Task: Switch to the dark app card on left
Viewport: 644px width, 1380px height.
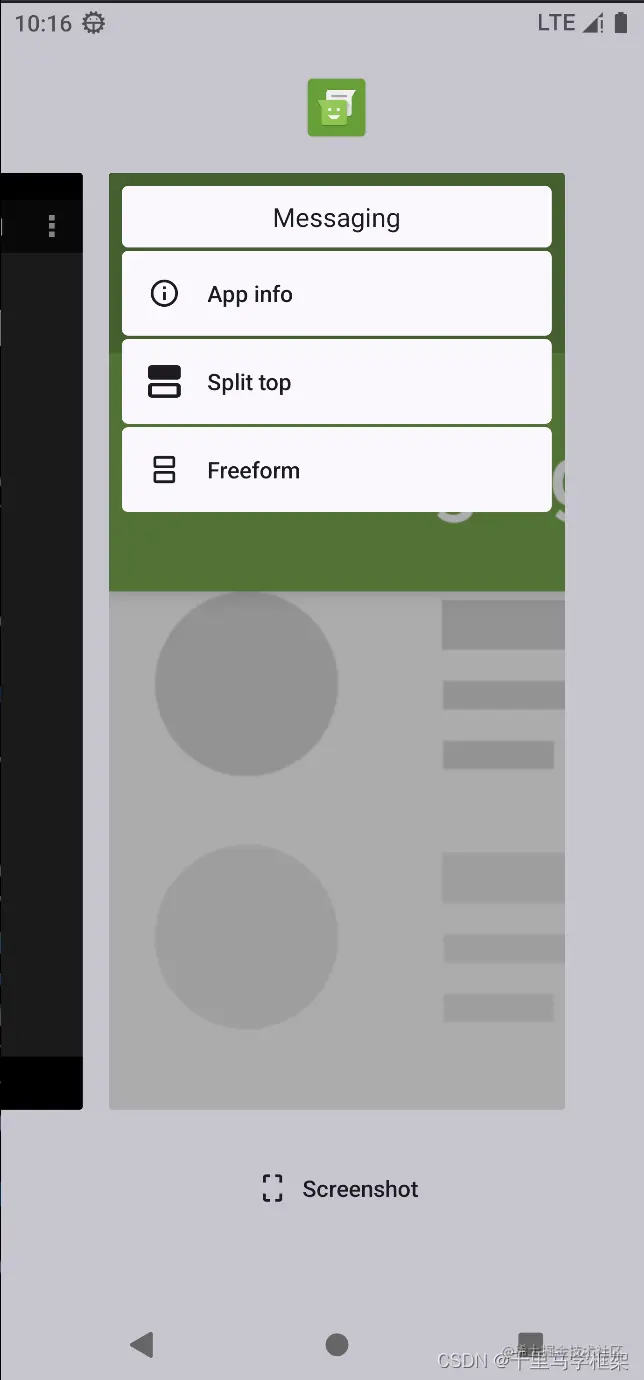Action: tap(41, 641)
